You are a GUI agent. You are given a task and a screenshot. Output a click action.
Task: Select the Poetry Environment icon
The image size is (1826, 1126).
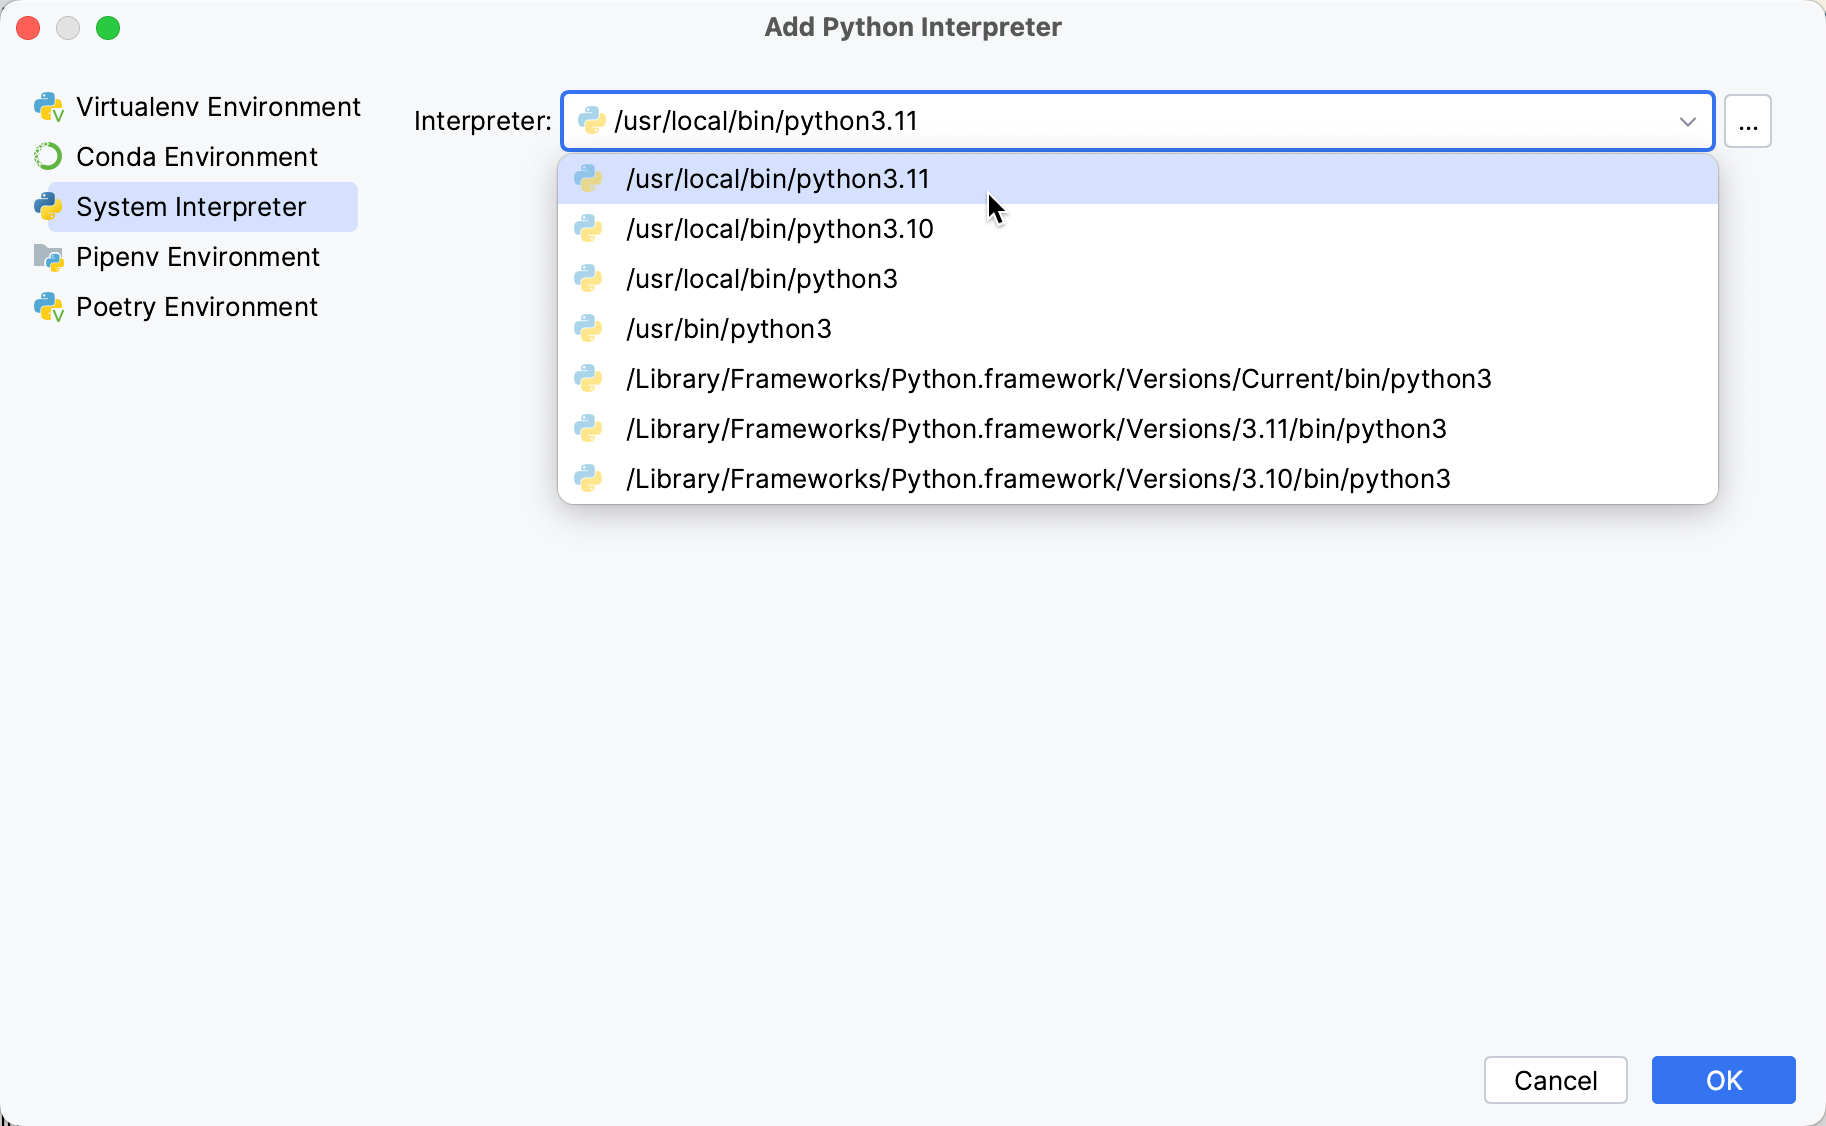49,307
